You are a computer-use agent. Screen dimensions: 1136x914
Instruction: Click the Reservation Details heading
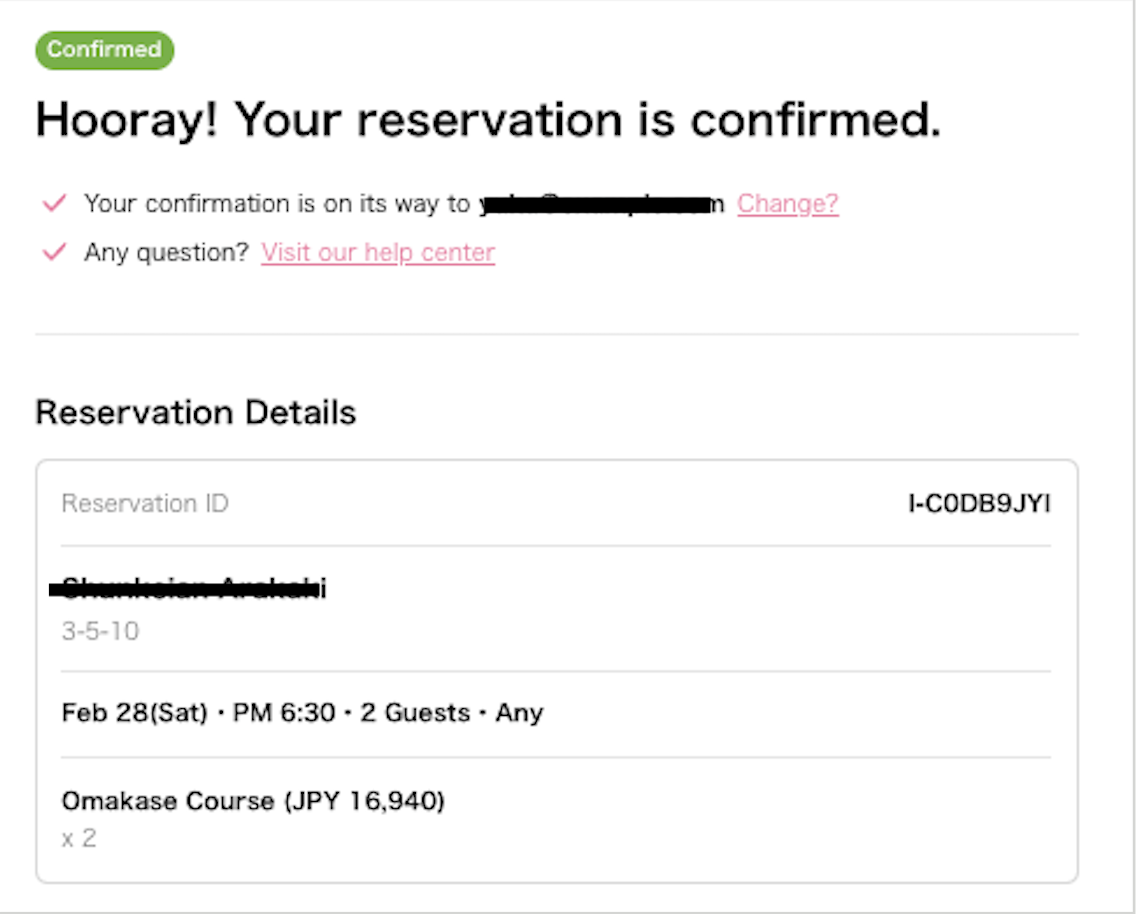point(196,412)
